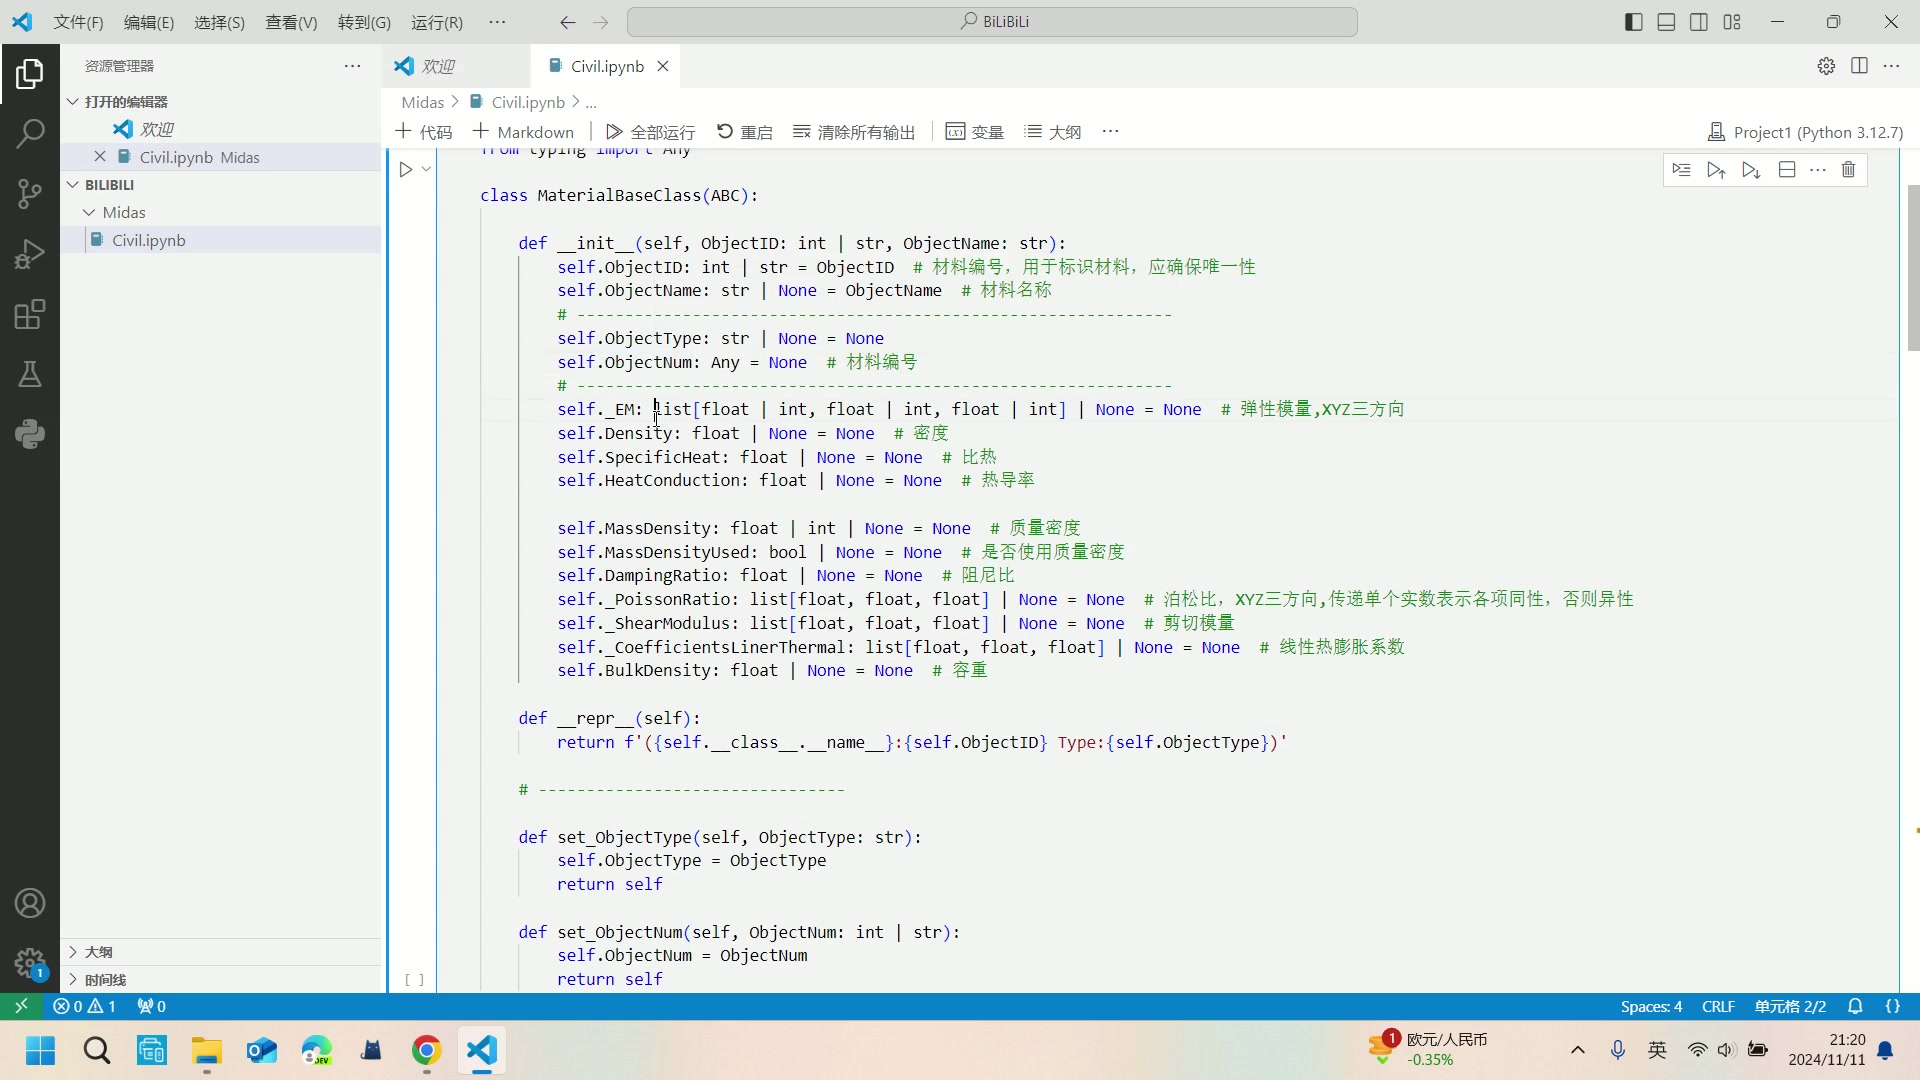Open the Extensions view
Screen dimensions: 1920x1080
[x=30, y=314]
